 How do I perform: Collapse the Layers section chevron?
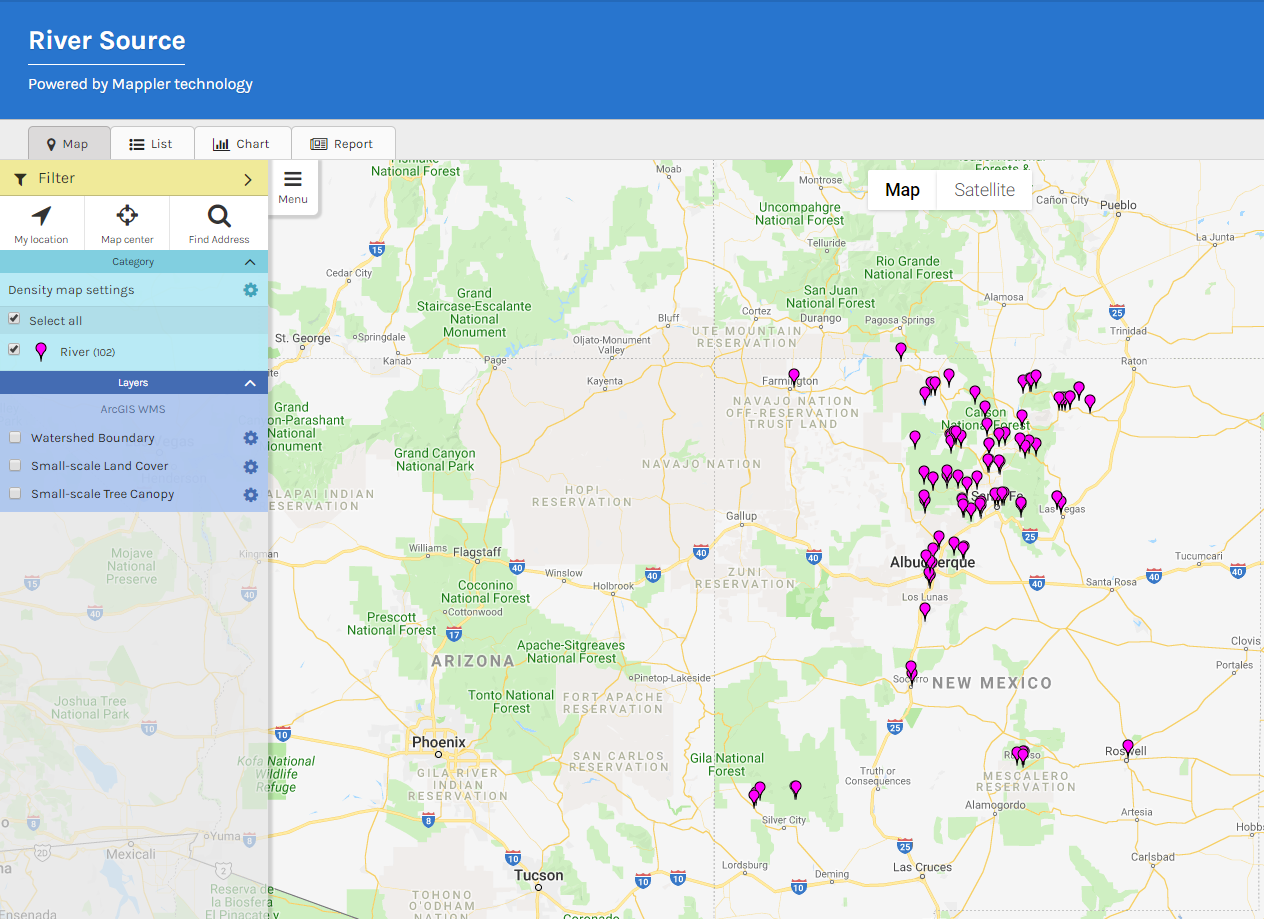point(250,383)
